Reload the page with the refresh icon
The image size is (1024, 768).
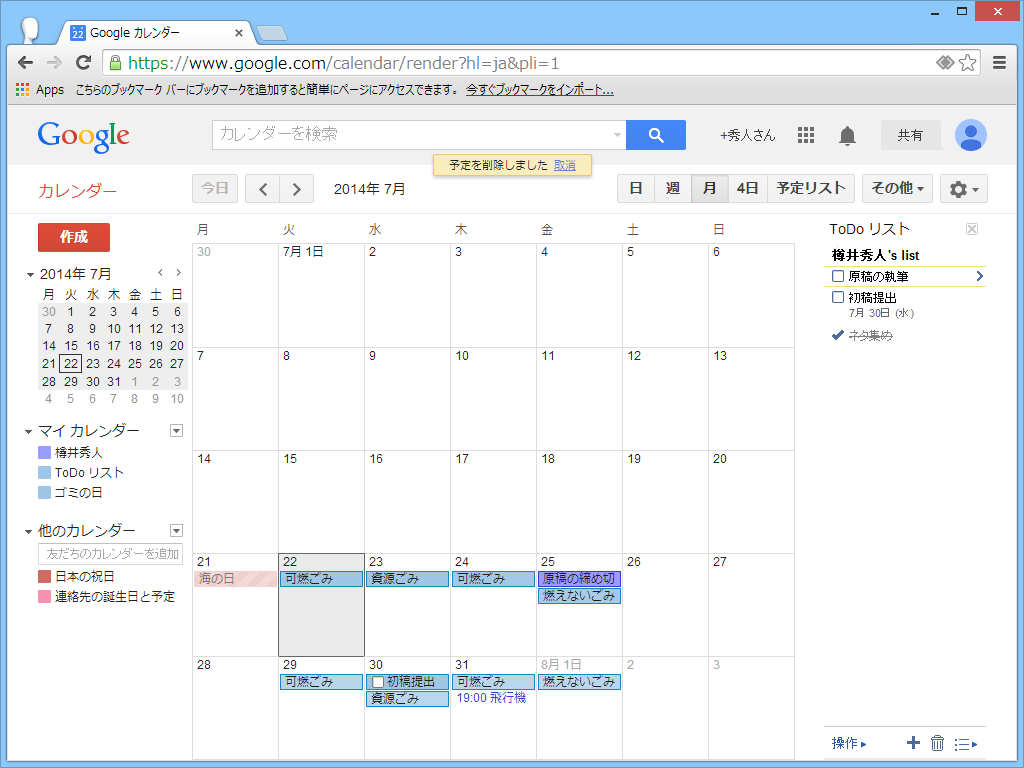click(83, 63)
